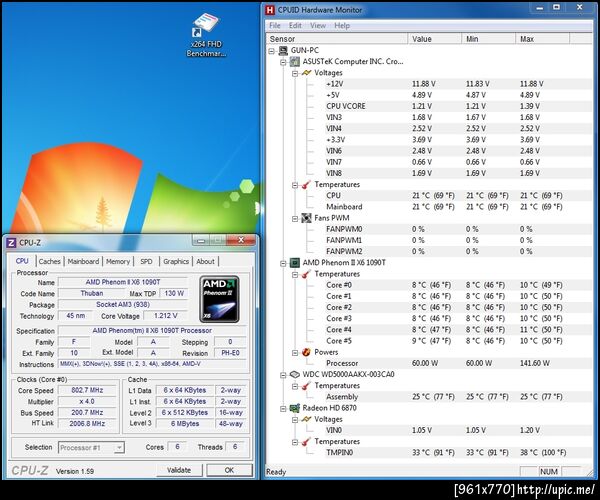Switch to the SPD tab in CPU-Z

146,262
